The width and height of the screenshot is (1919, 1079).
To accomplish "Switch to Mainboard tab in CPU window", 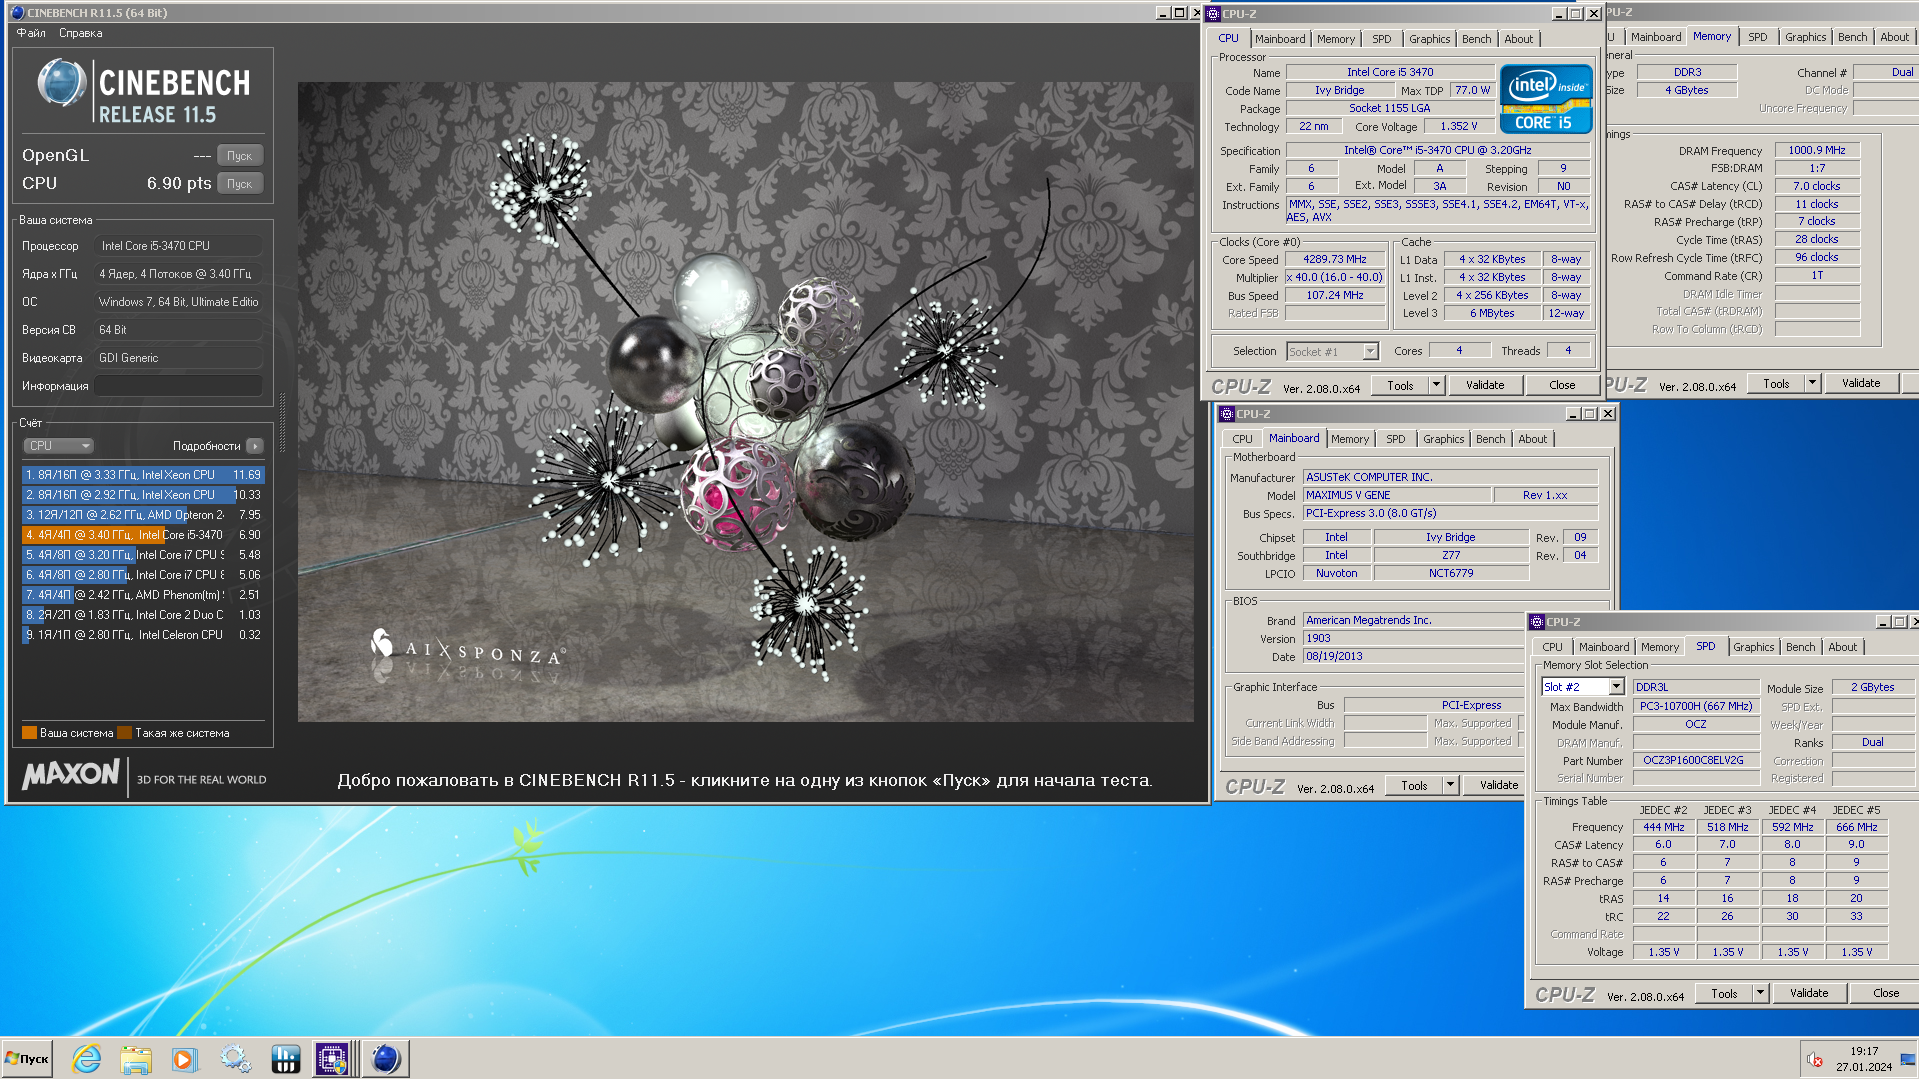I will click(1280, 39).
